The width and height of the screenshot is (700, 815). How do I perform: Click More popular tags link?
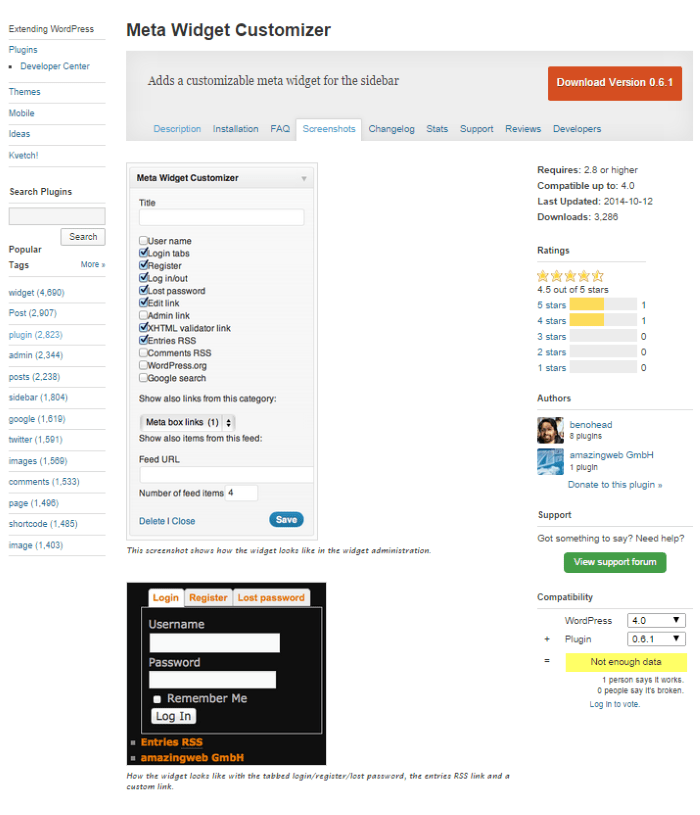pyautogui.click(x=93, y=265)
